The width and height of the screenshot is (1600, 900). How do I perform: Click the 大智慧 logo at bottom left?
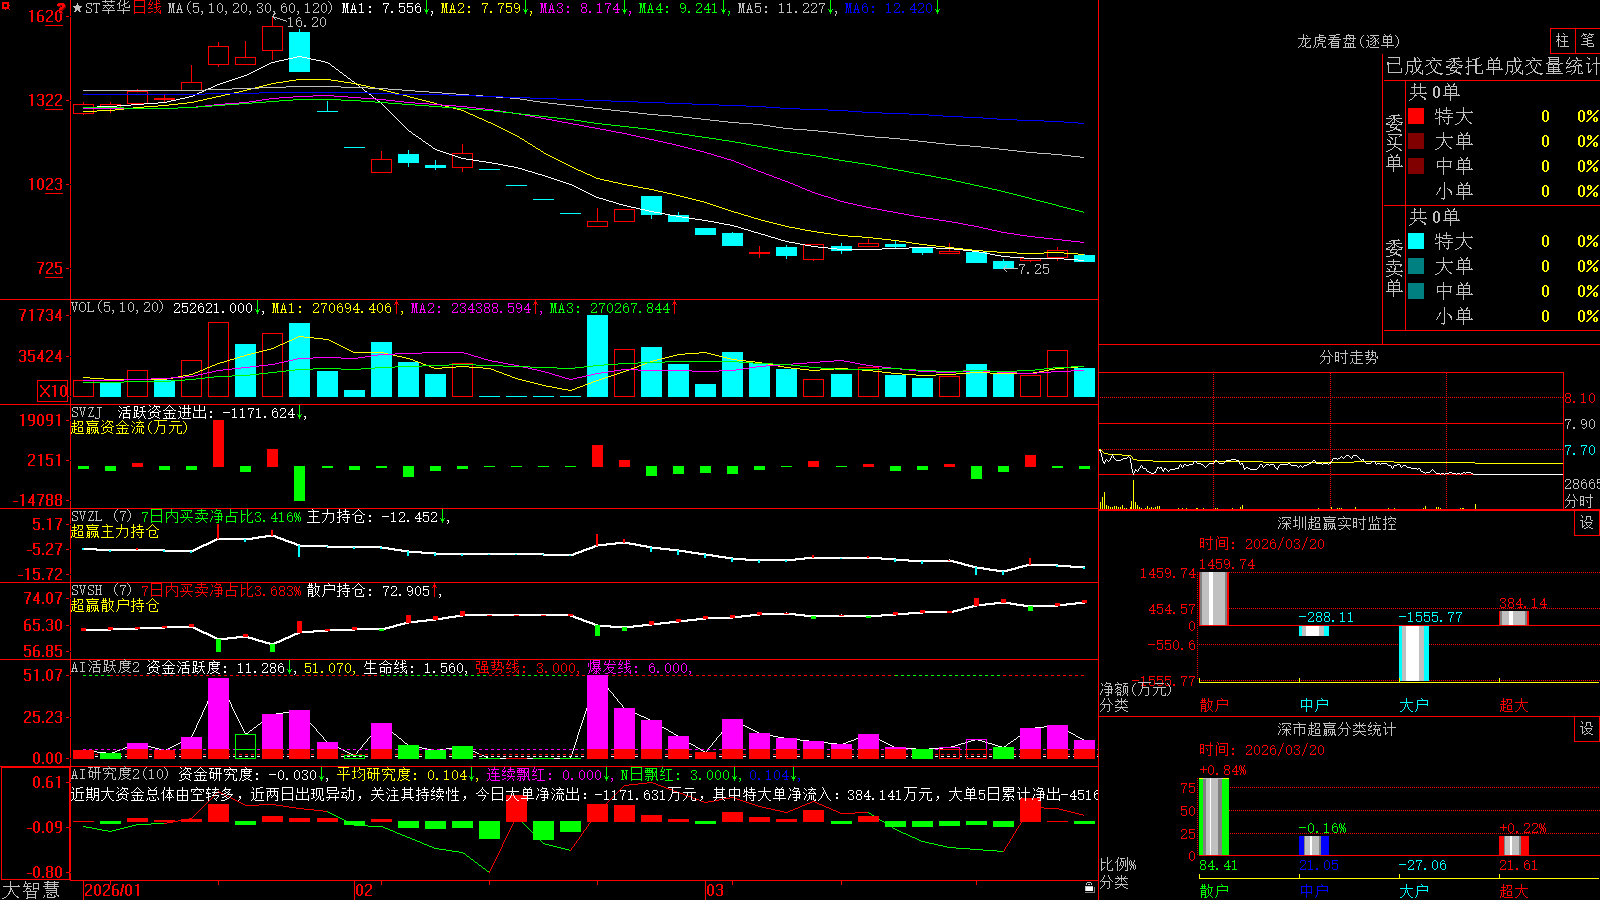pyautogui.click(x=32, y=890)
